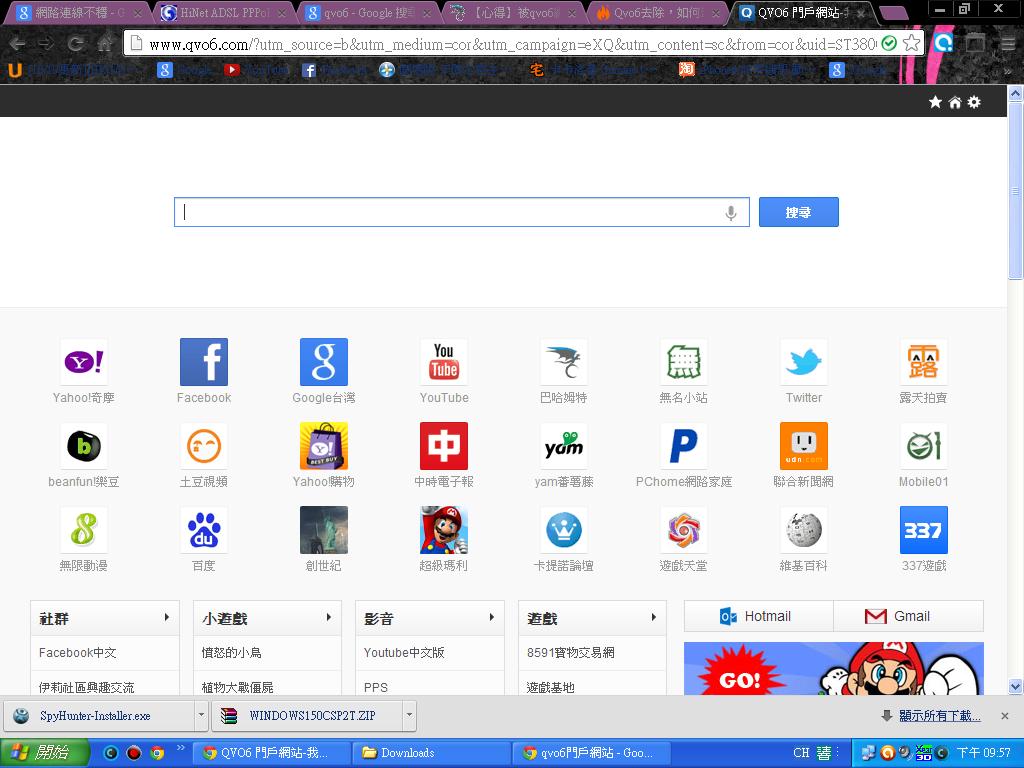
Task: Open the Yahoo!奇摩 site icon
Action: (x=84, y=362)
